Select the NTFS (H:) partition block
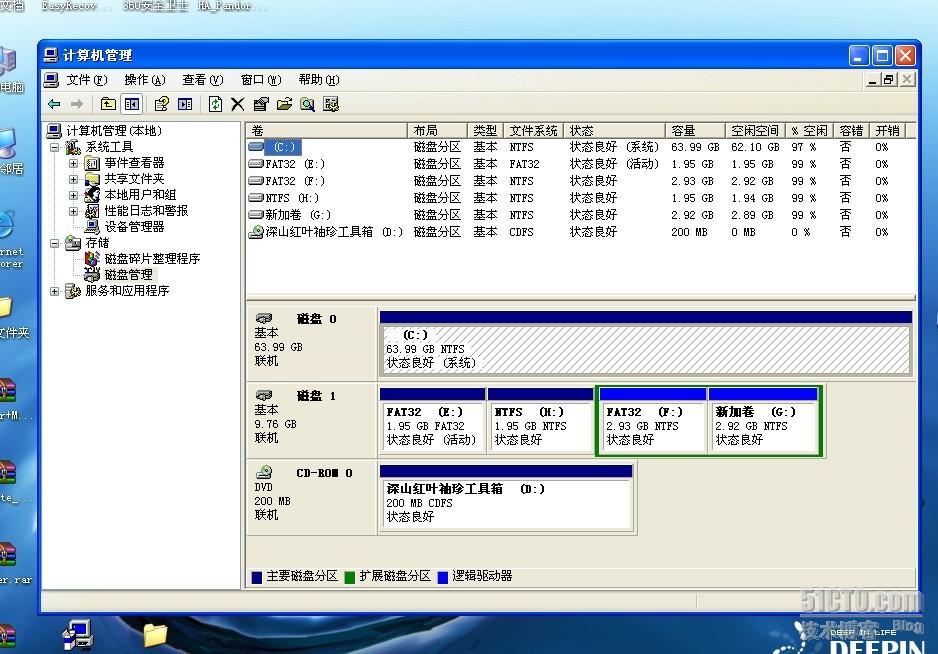This screenshot has width=938, height=654. click(x=540, y=421)
